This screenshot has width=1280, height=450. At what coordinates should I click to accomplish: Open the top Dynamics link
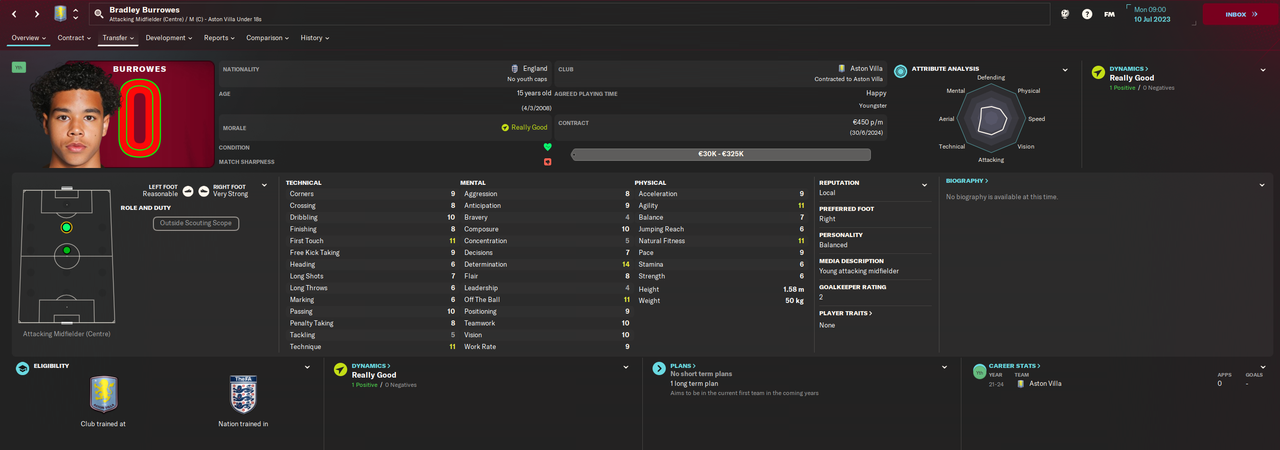[1129, 69]
